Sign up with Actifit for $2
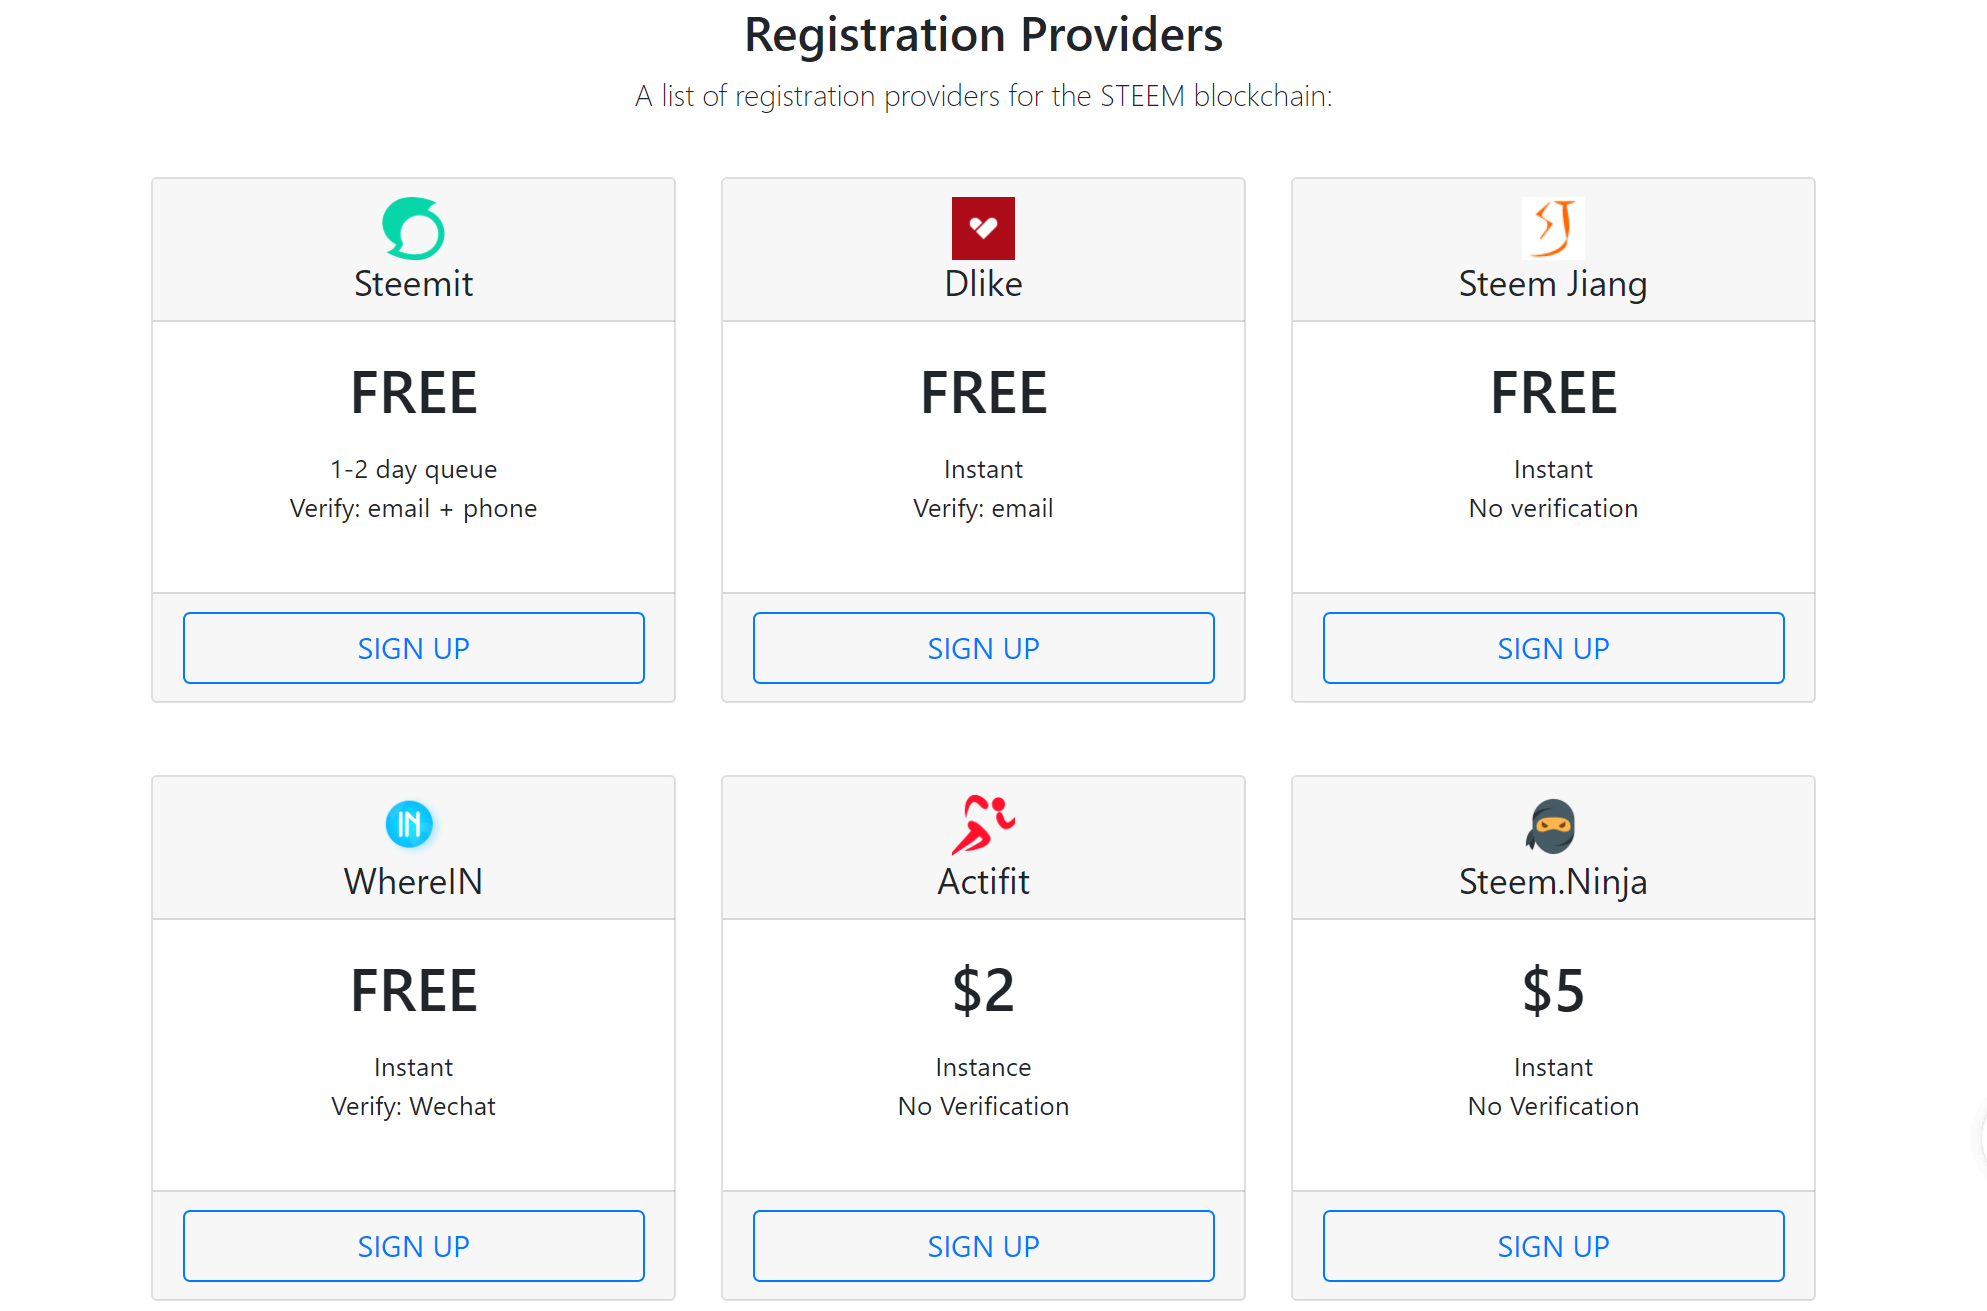 (x=983, y=1246)
